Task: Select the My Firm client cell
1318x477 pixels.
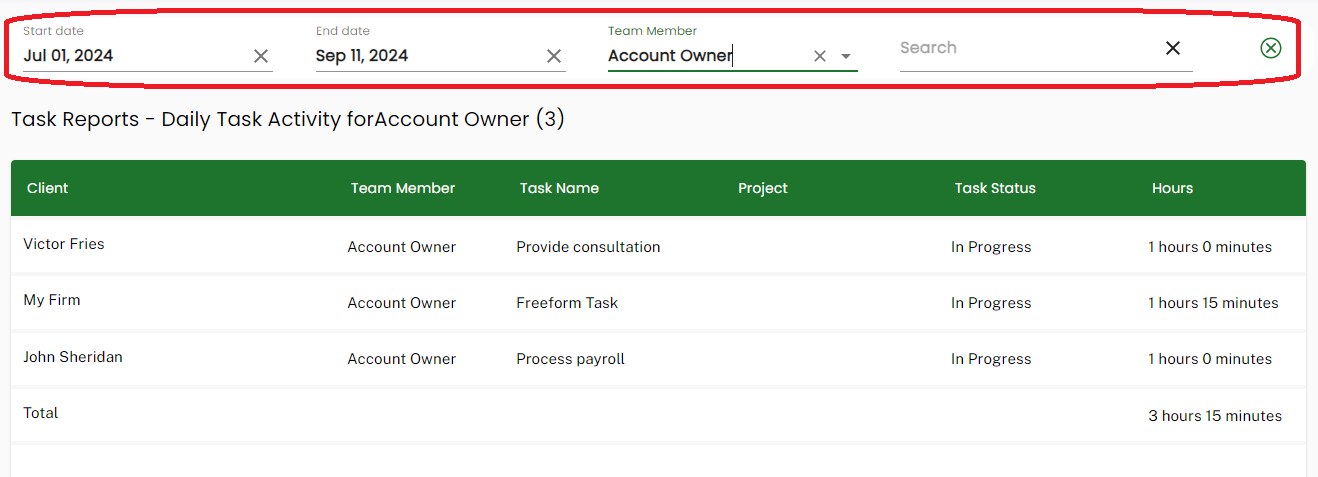Action: tap(52, 300)
